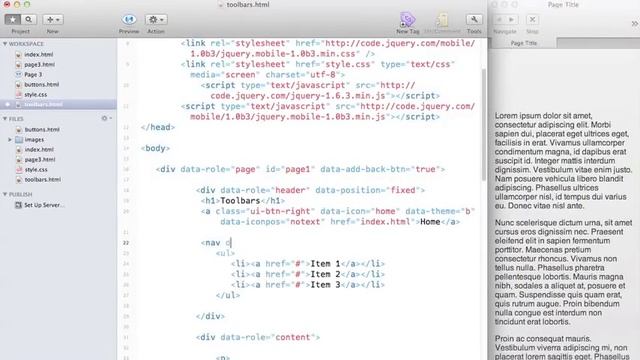Open the FILES section gear menu
The width and height of the screenshot is (640, 360).
pos(106,118)
